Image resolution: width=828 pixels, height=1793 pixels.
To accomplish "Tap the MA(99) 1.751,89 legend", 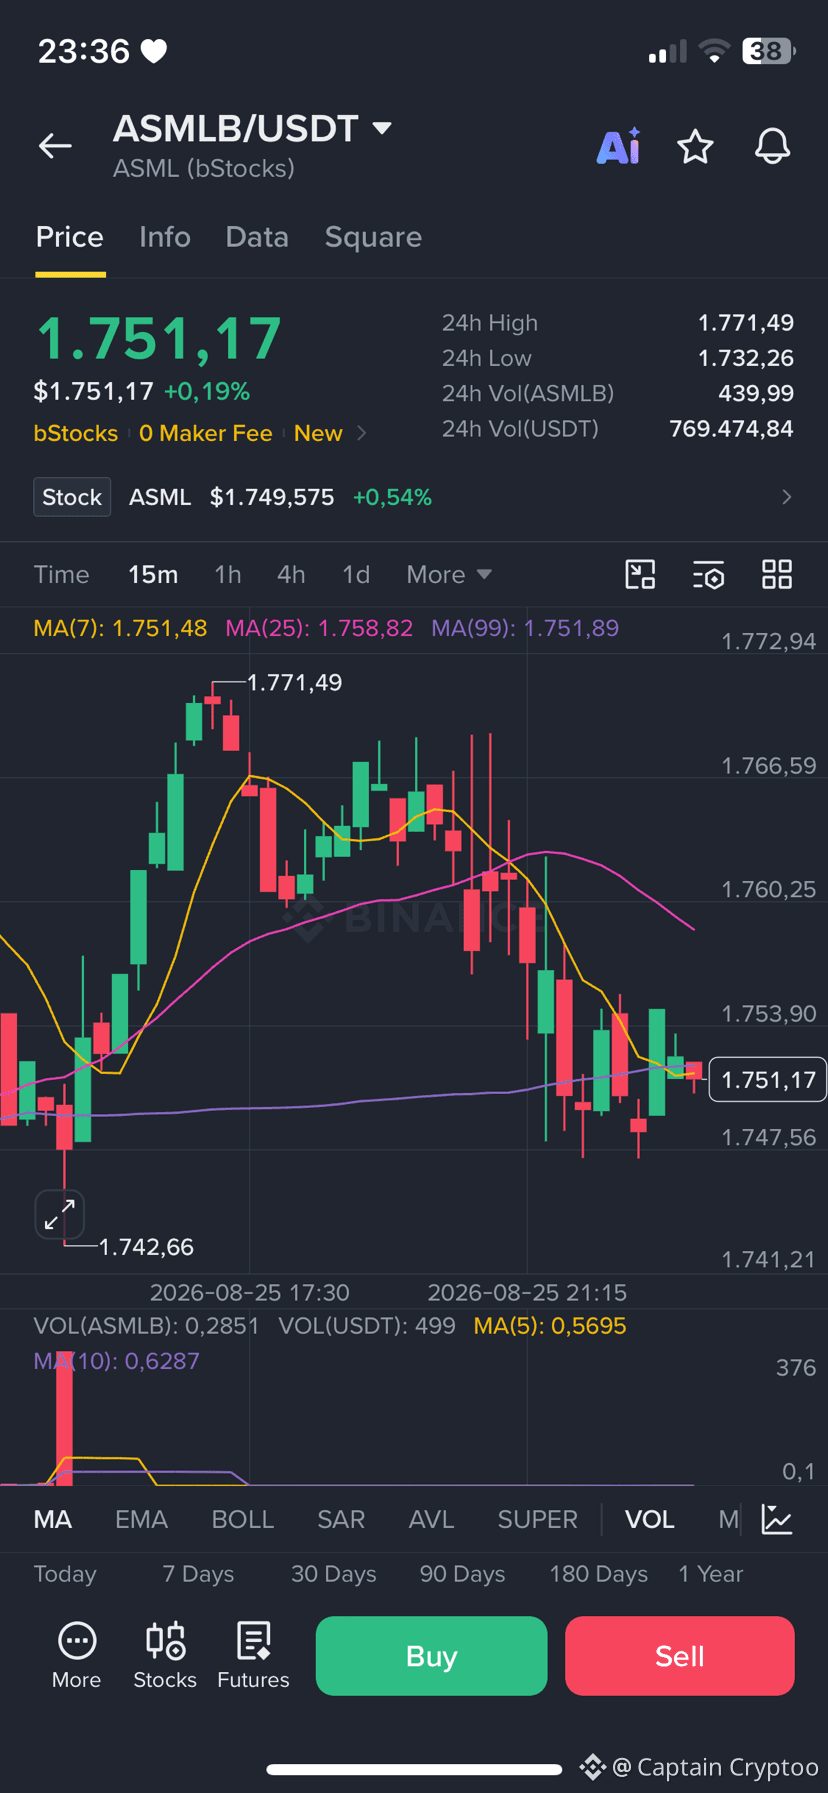I will click(x=525, y=628).
